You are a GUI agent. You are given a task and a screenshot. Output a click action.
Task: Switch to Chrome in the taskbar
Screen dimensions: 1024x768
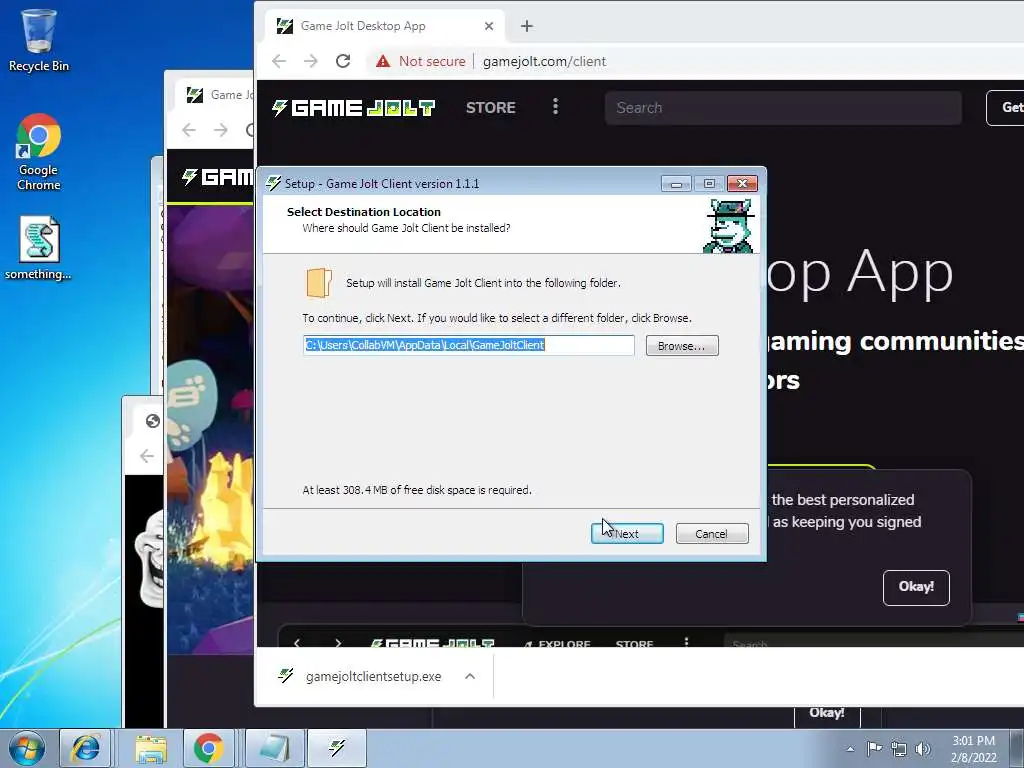[x=208, y=748]
